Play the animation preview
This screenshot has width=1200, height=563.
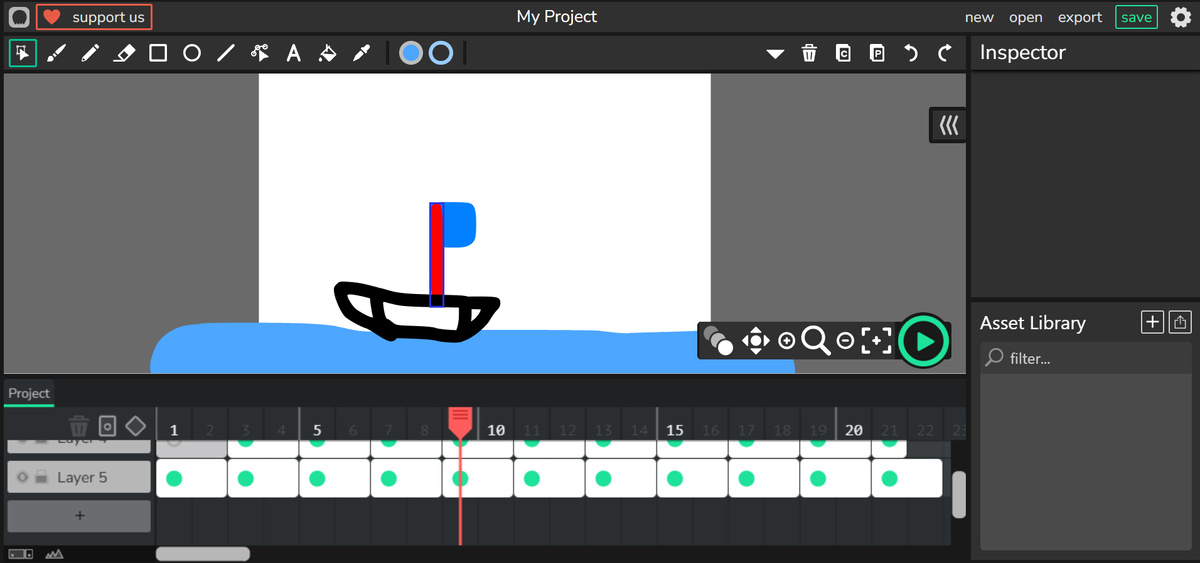pos(924,341)
